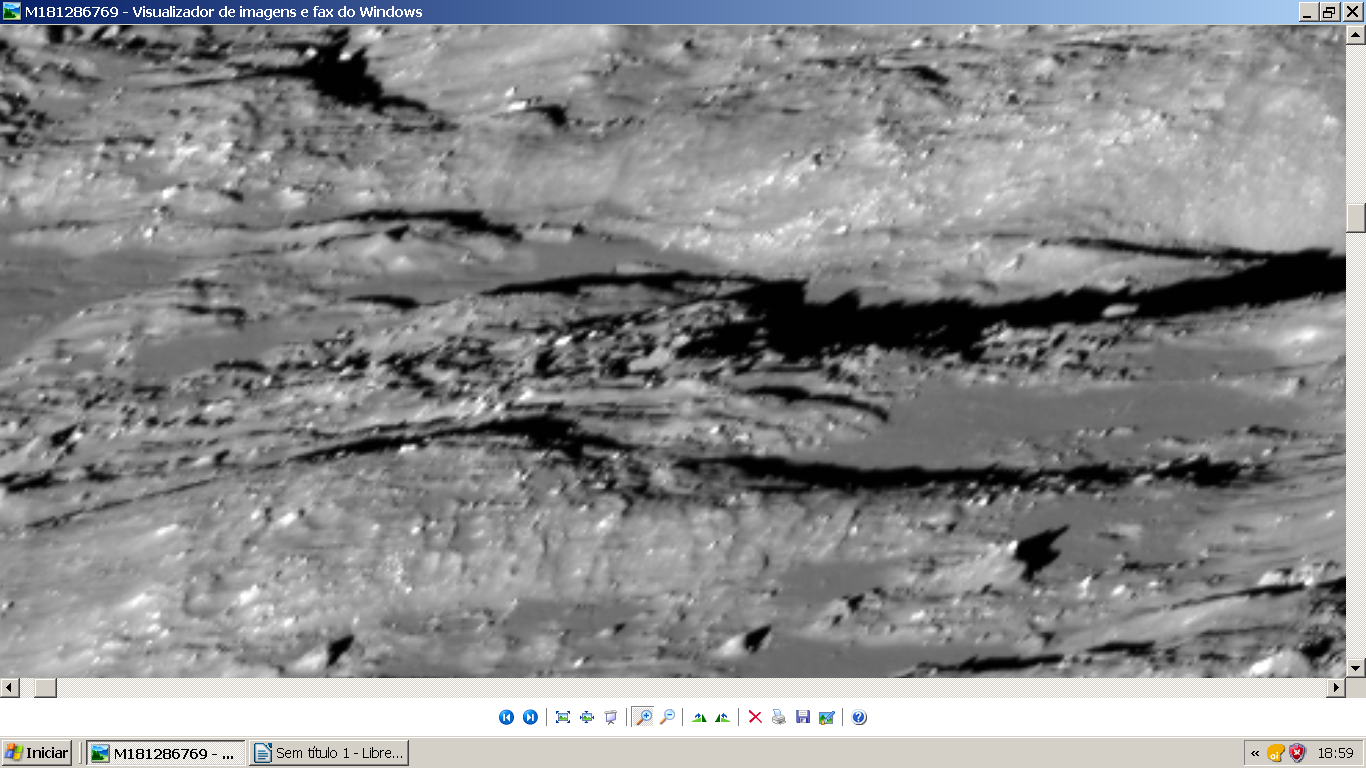1366x768 pixels.
Task: Open image for editing
Action: pos(827,717)
